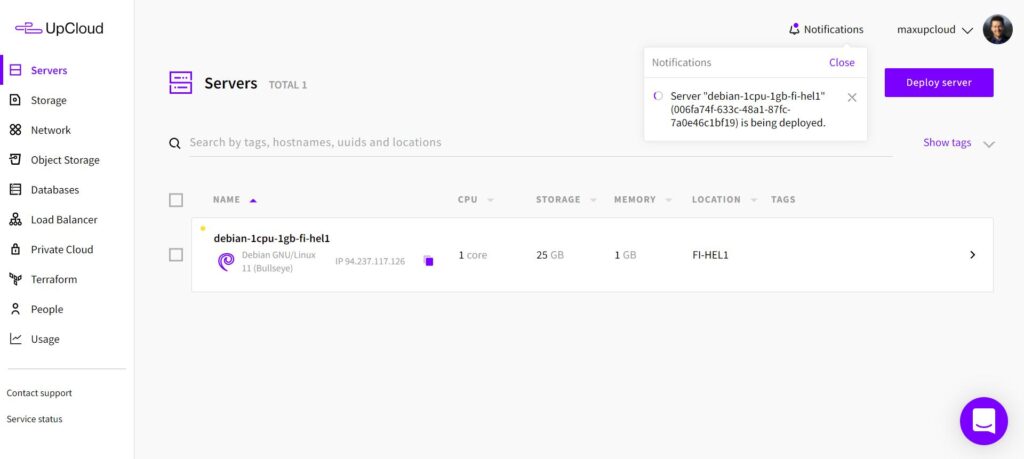Click the Debian OS icon

226,261
